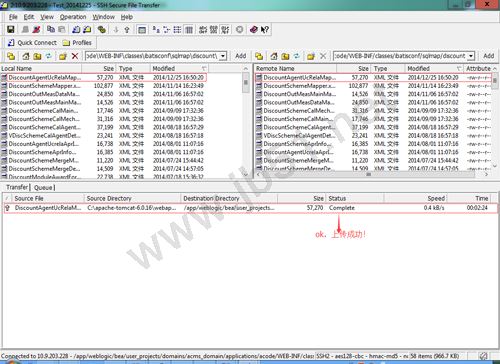Open the Window menu

click(x=103, y=17)
